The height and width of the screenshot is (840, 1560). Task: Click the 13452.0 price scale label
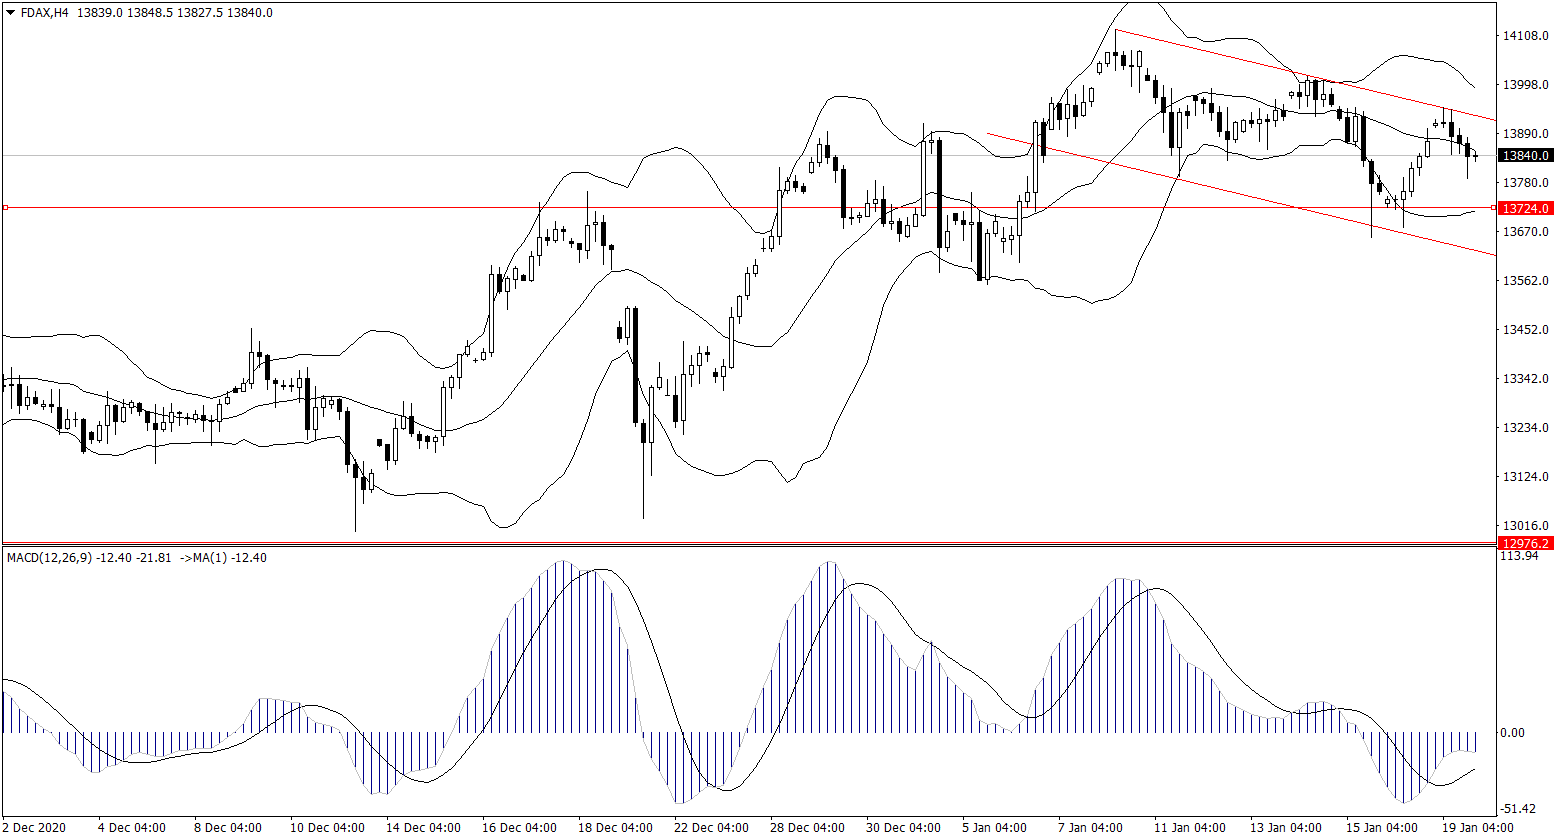pyautogui.click(x=1526, y=330)
